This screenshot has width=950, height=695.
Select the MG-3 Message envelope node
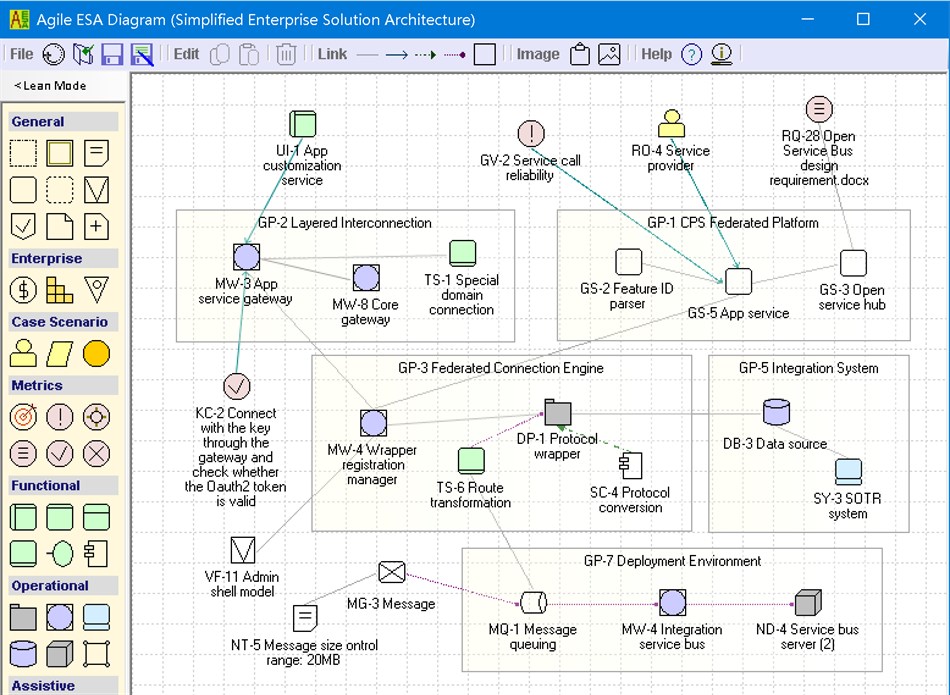click(391, 572)
